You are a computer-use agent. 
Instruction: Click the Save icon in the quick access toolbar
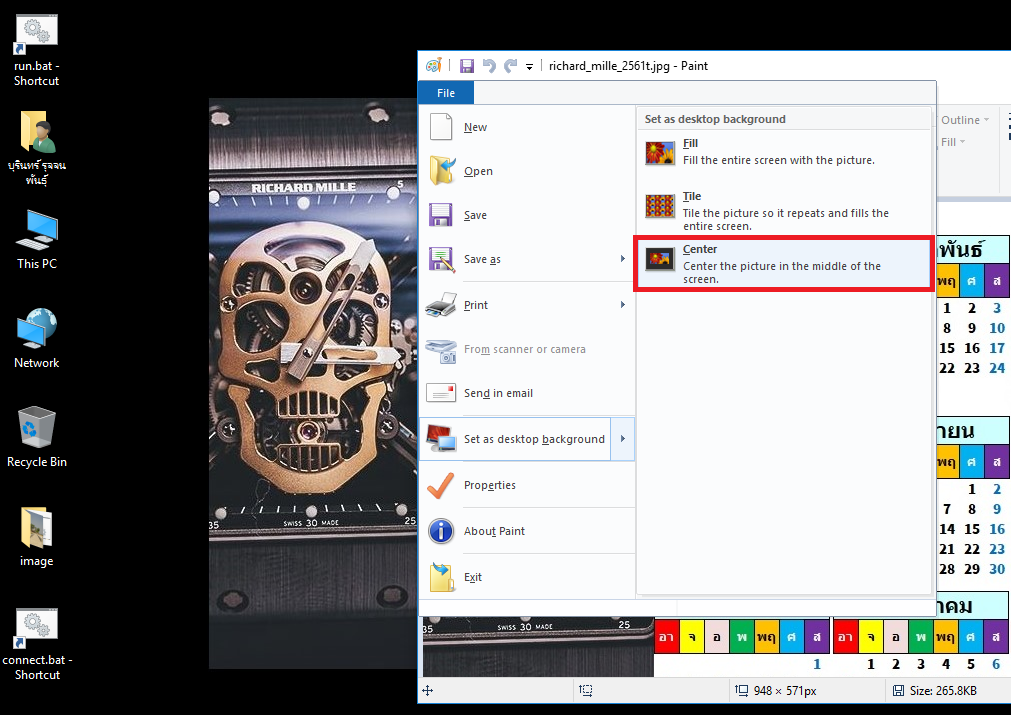pyautogui.click(x=466, y=66)
